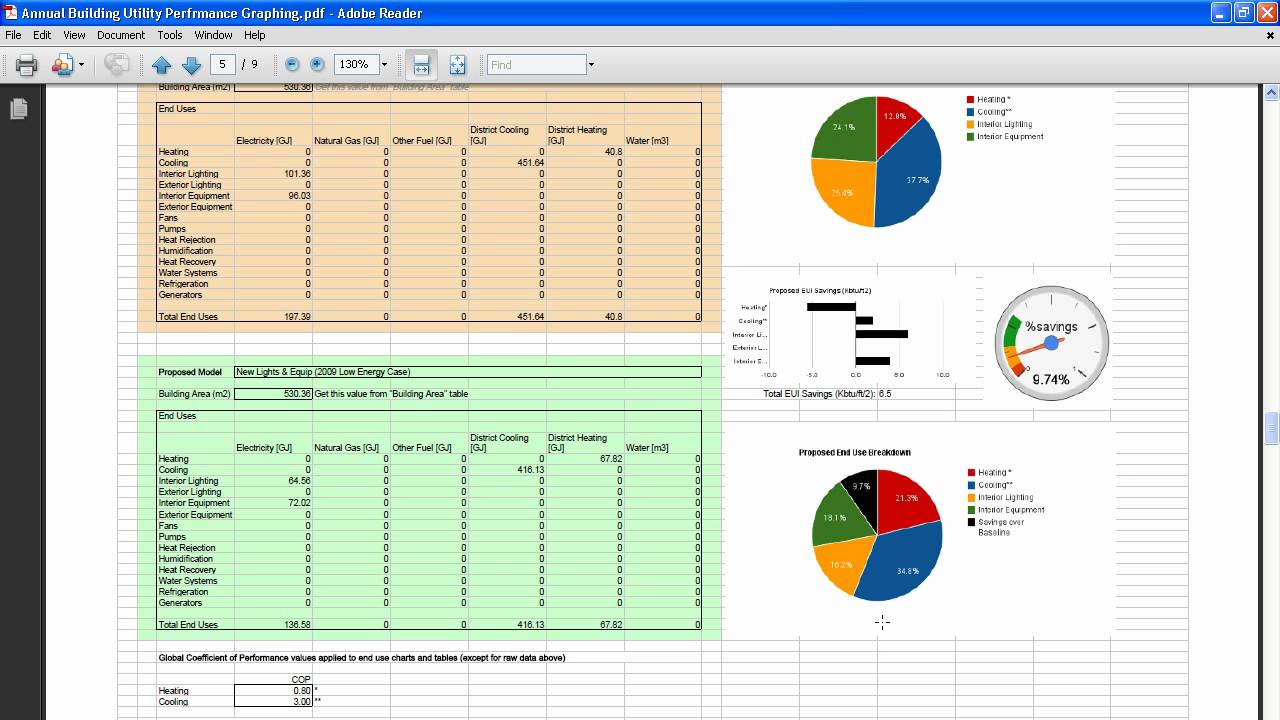Click the Print icon
The image size is (1280, 720).
click(25, 64)
